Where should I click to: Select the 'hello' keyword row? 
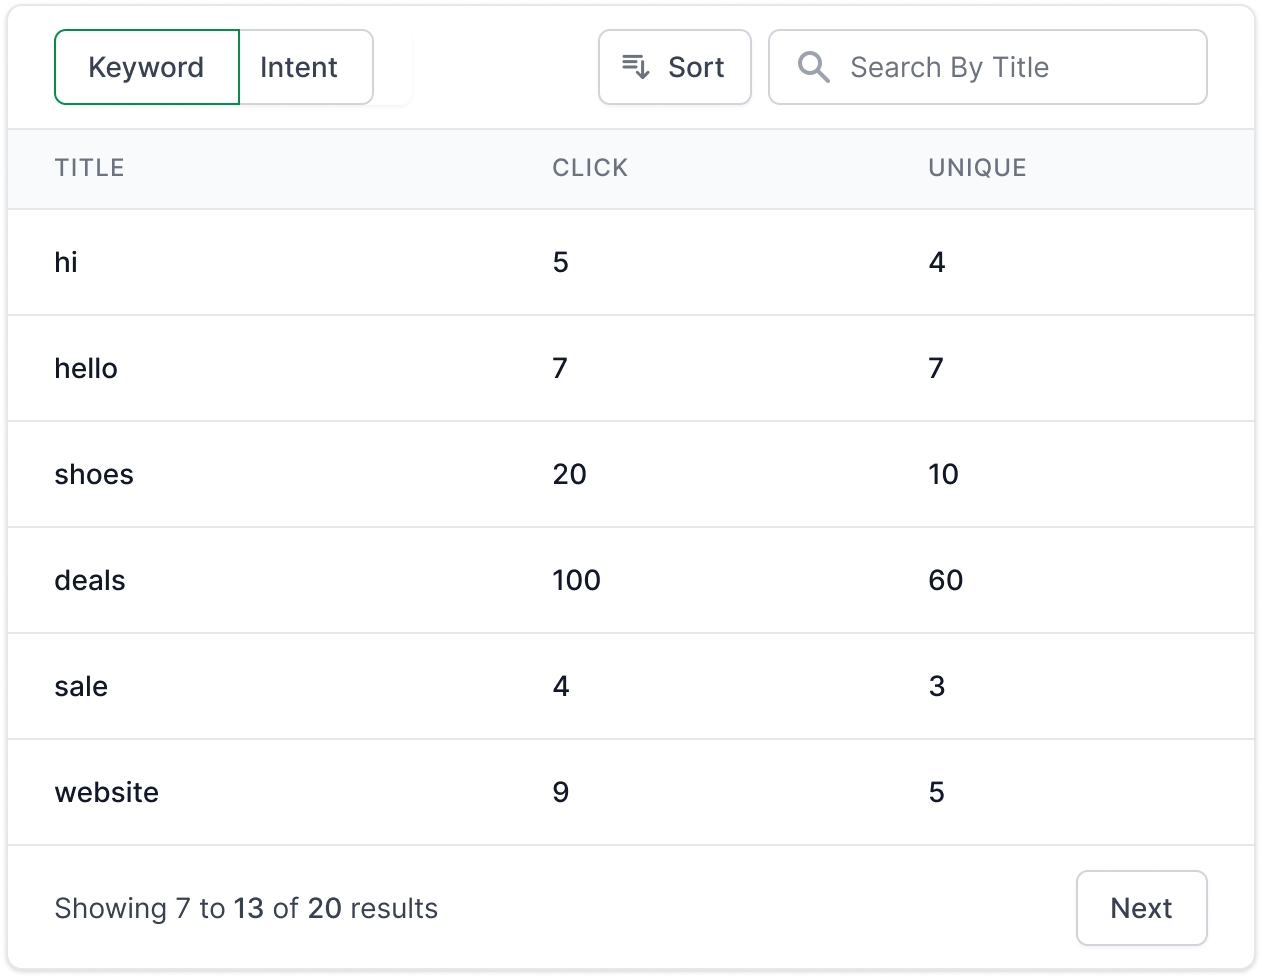pyautogui.click(x=86, y=368)
